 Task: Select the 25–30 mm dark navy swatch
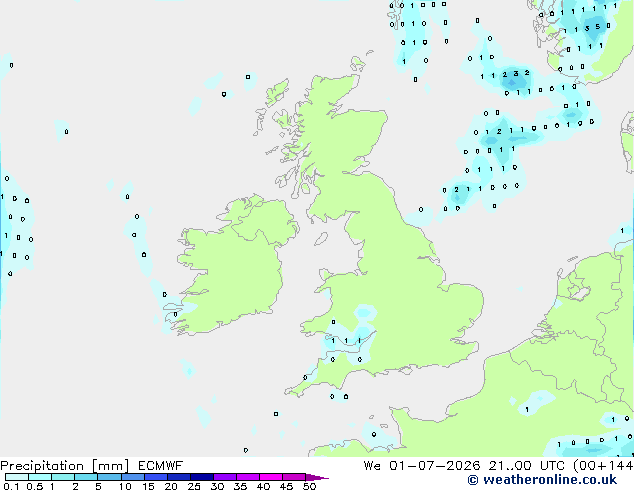pos(202,477)
